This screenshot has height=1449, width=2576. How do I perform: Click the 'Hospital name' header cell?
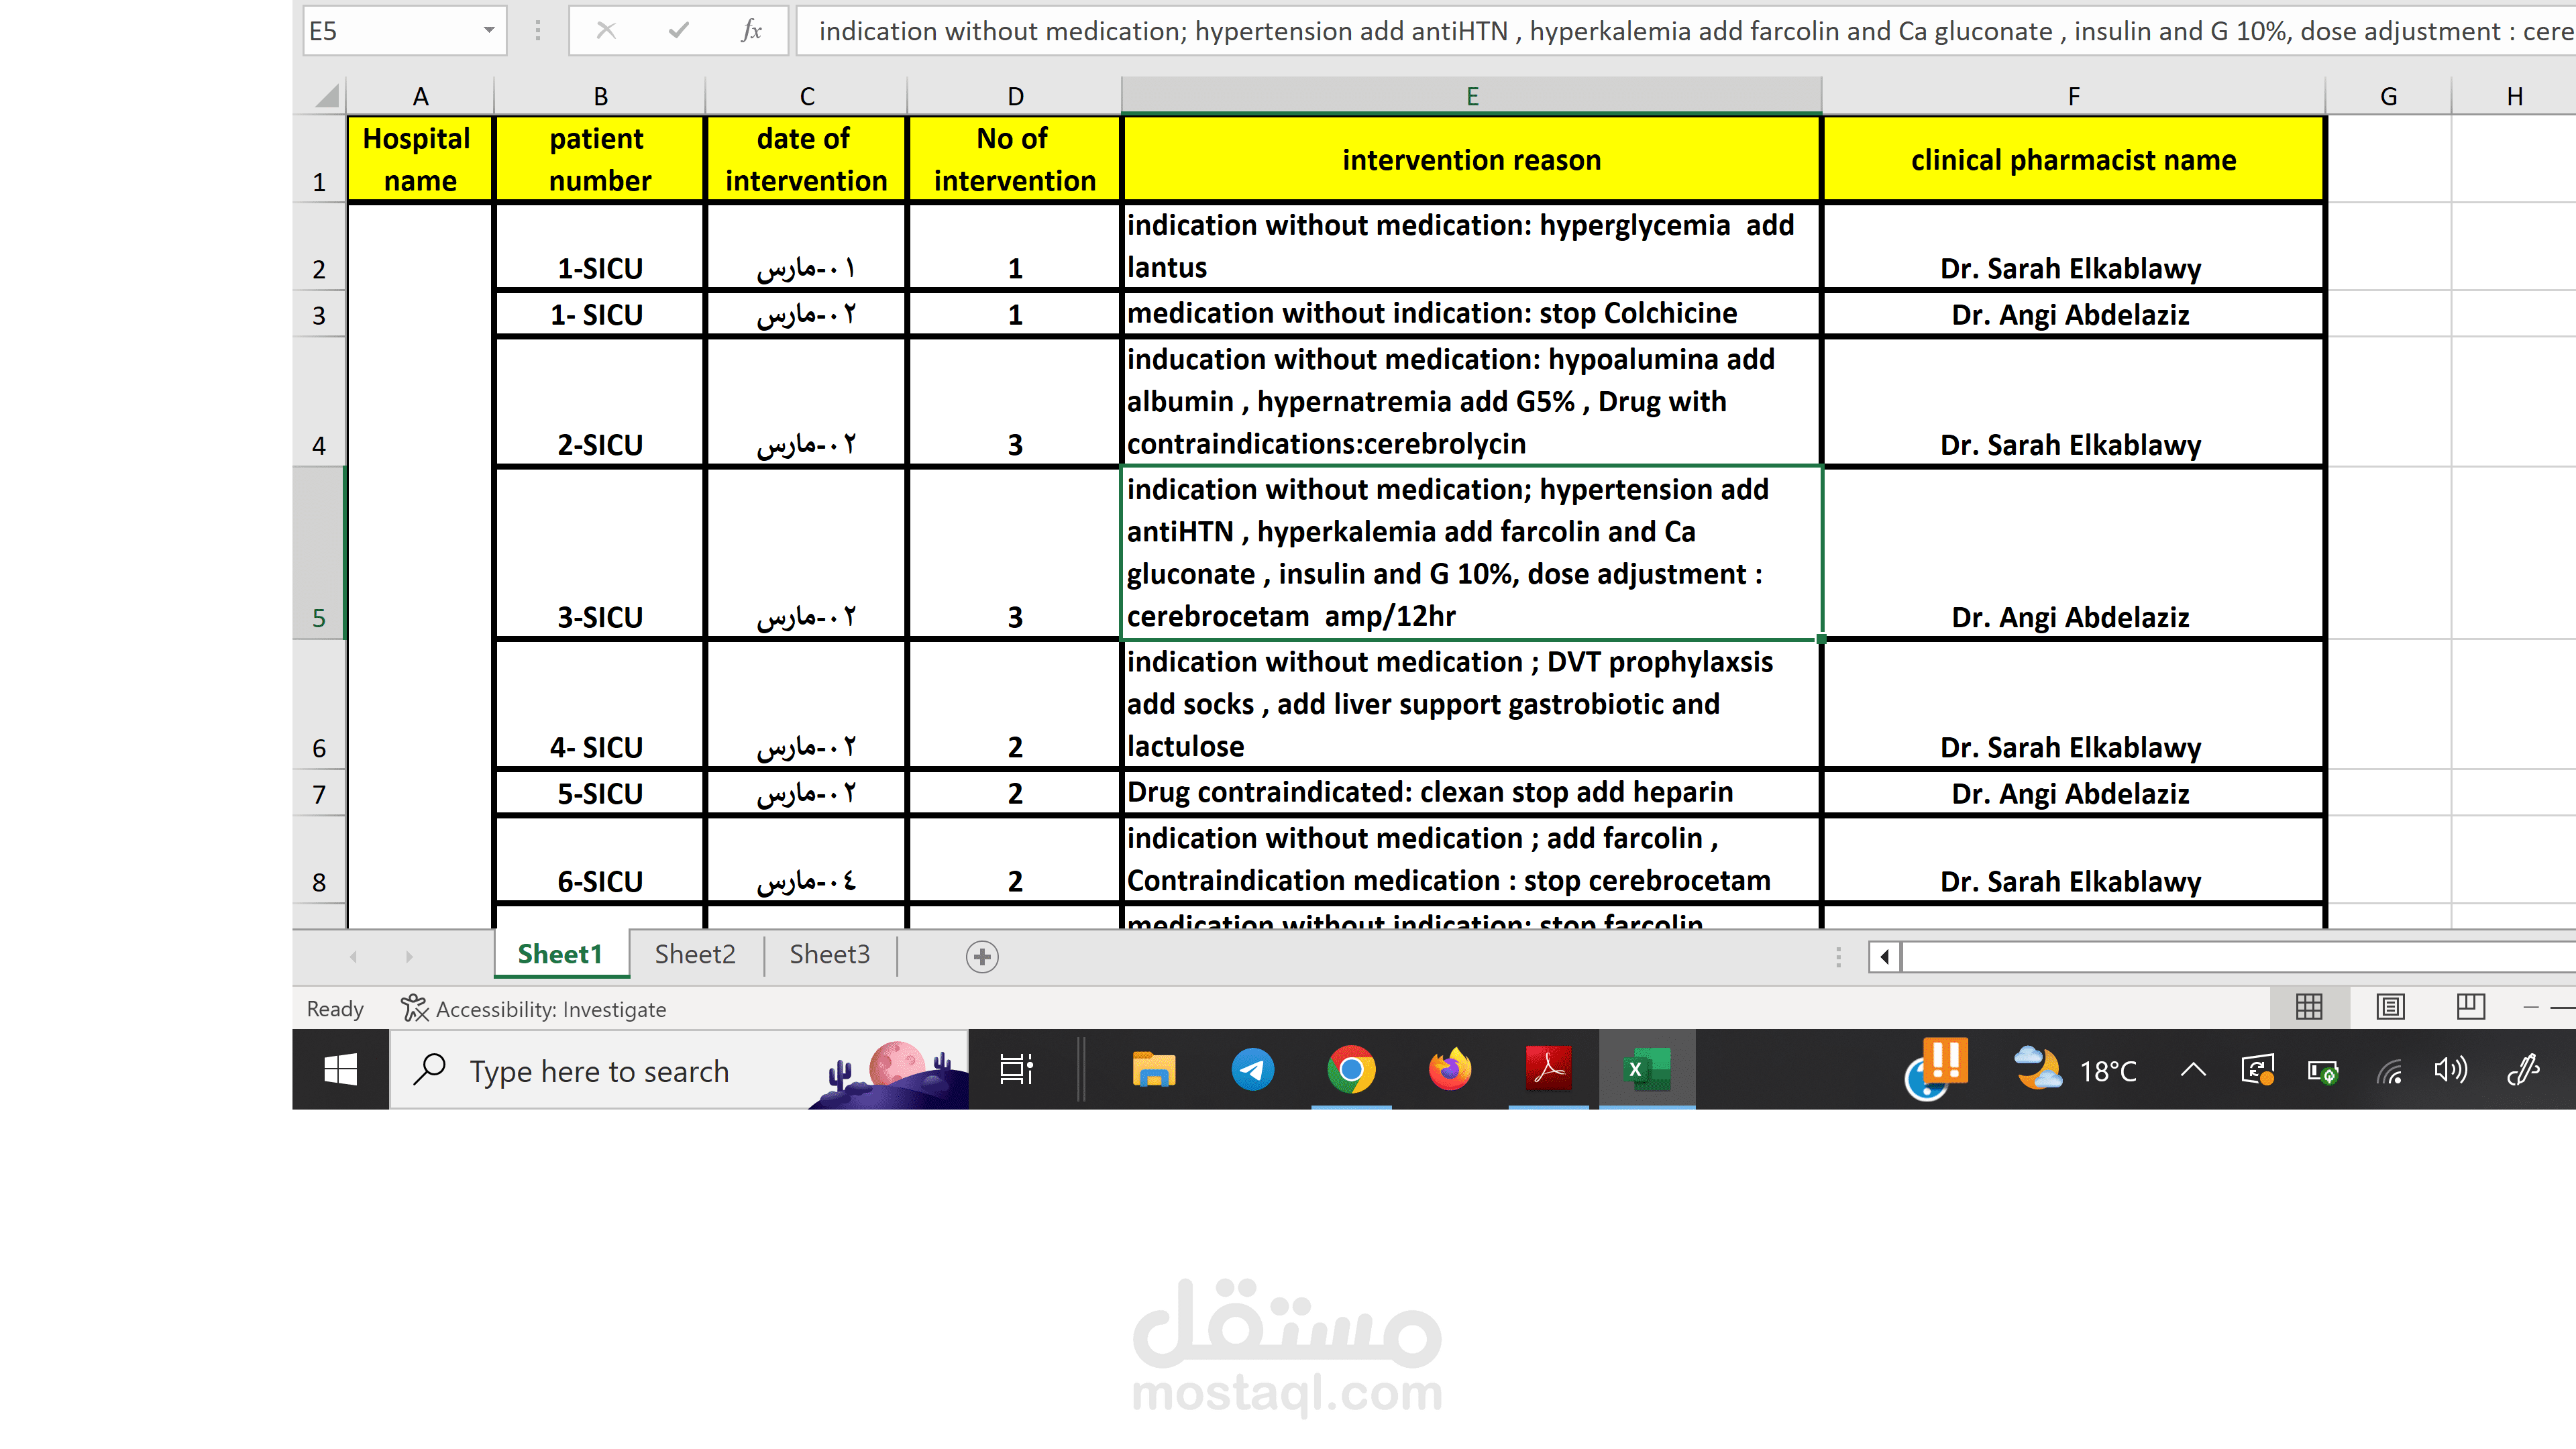pyautogui.click(x=420, y=160)
